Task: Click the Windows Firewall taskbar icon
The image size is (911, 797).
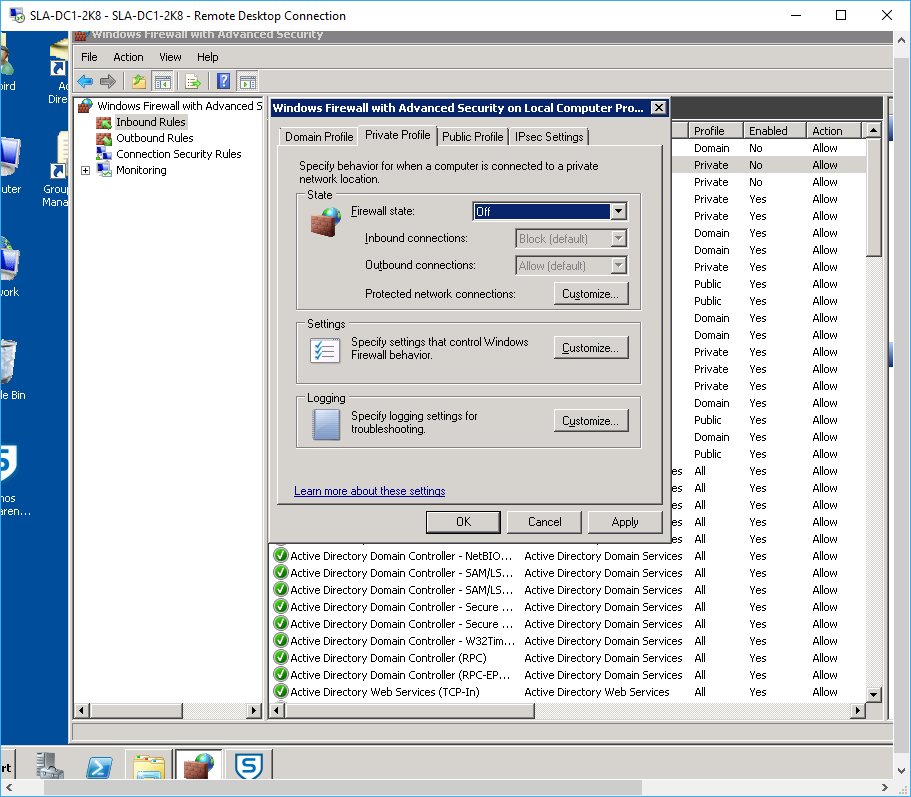Action: click(x=199, y=765)
